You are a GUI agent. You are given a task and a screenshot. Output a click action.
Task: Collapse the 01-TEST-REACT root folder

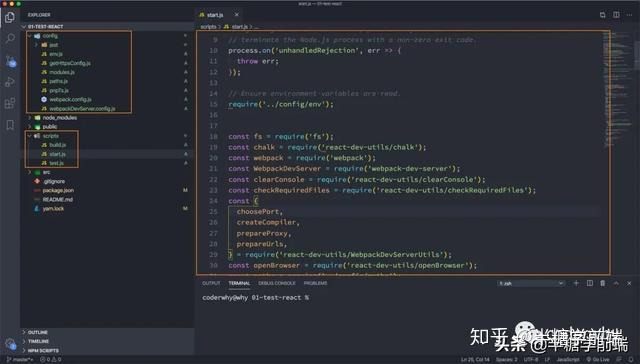tap(24, 27)
